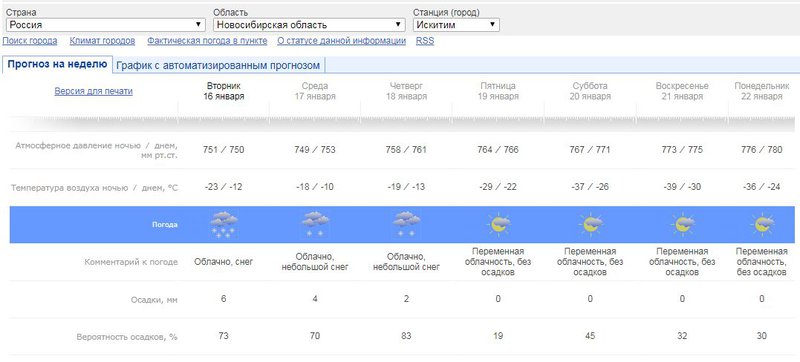Select the Прогноз на неделю tab
Image resolution: width=800 pixels, height=362 pixels.
pos(57,65)
